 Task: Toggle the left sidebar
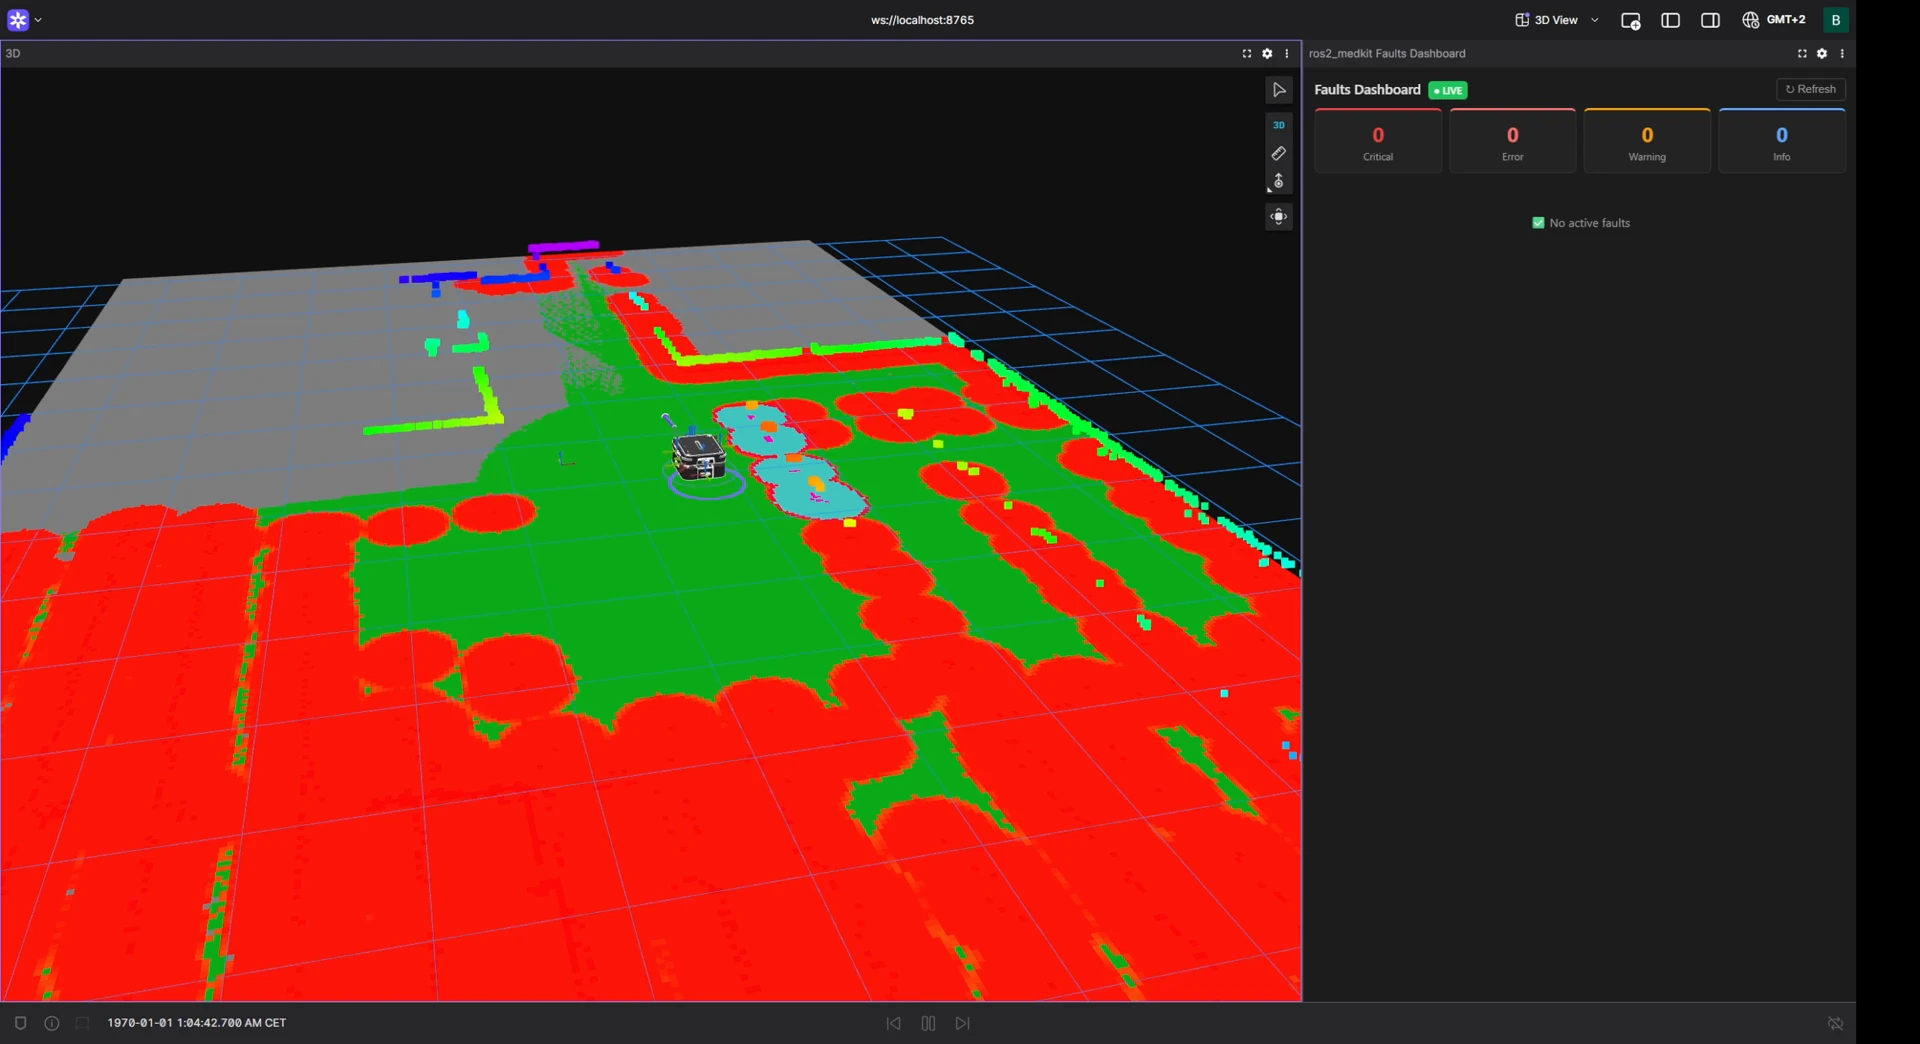click(1670, 20)
